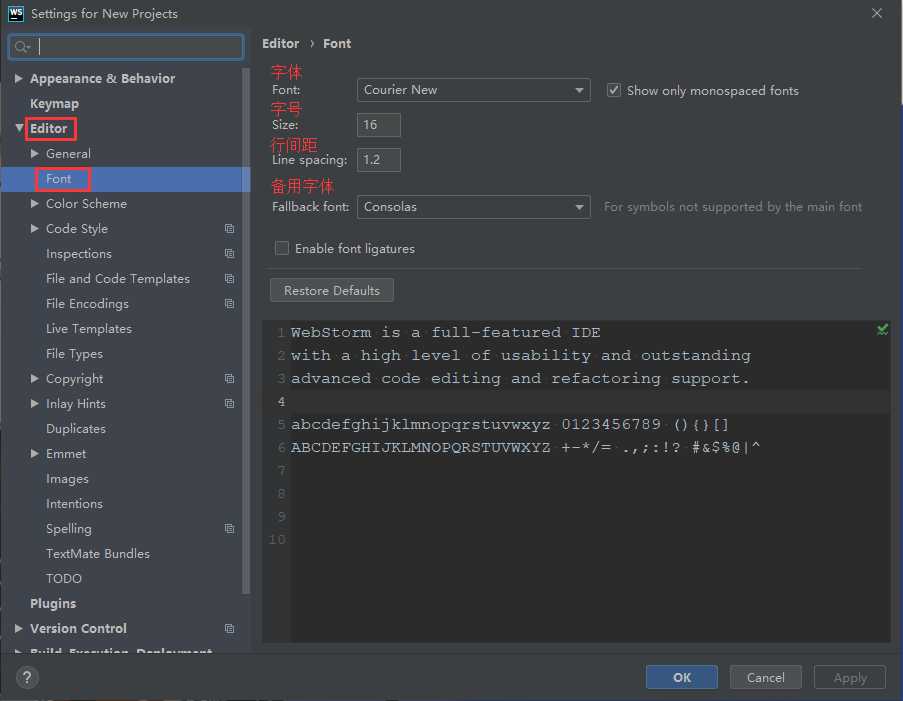This screenshot has width=903, height=701.
Task: Click preview line 'WebStorm is a full-featured IDE'
Action: 446,332
